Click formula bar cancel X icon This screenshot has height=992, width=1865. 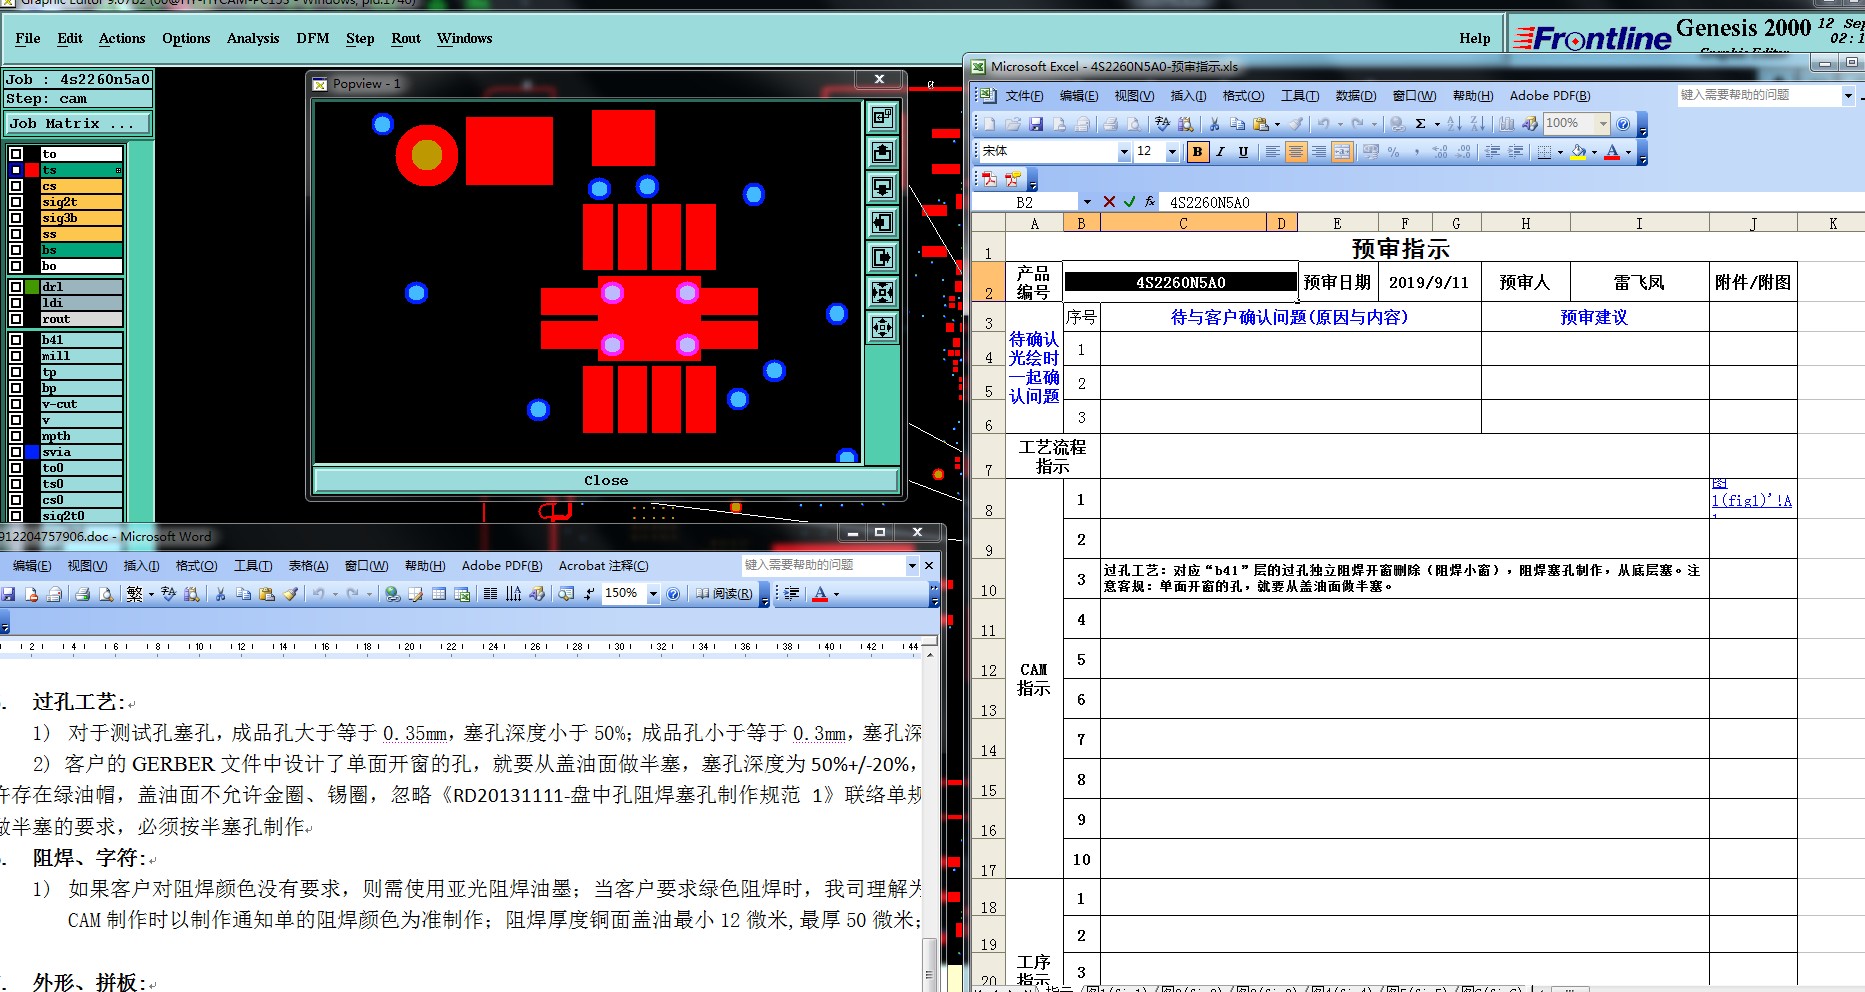(x=1109, y=202)
